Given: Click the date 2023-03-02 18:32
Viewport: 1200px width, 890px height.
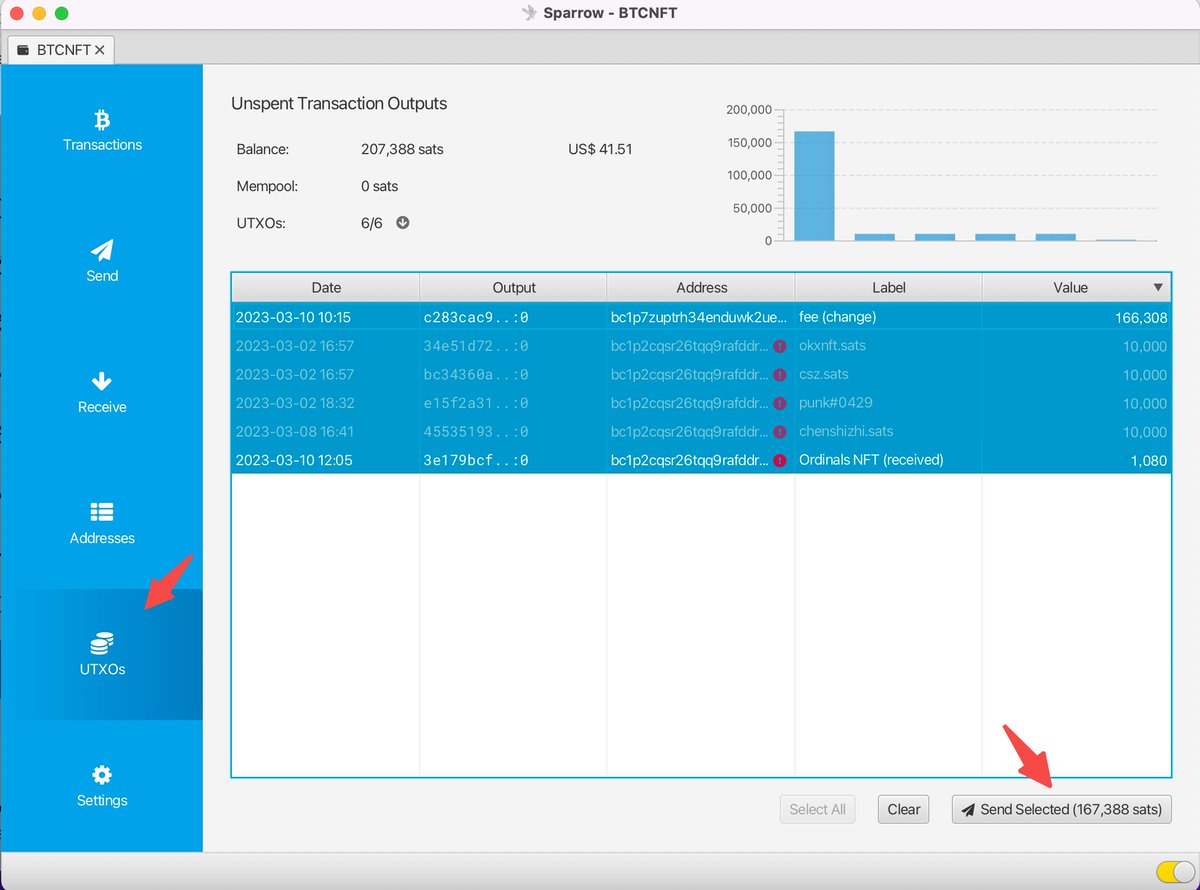Looking at the screenshot, I should [294, 404].
